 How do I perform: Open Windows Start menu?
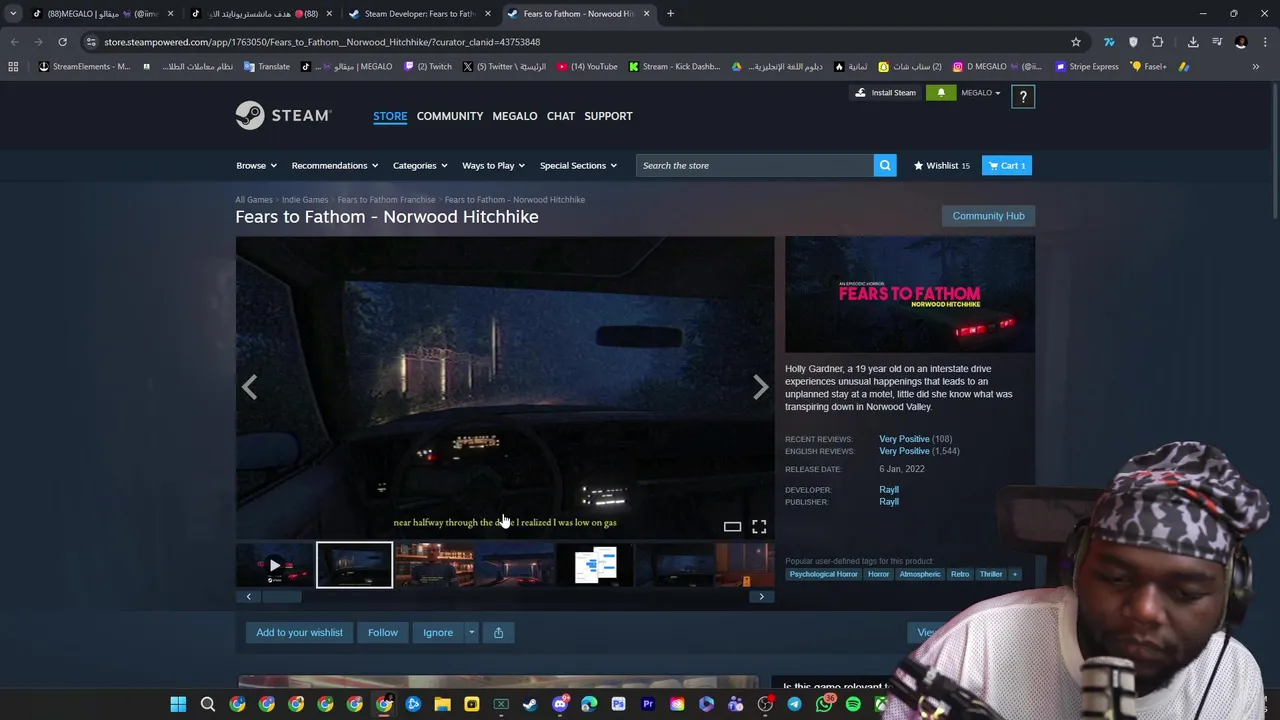(x=178, y=704)
